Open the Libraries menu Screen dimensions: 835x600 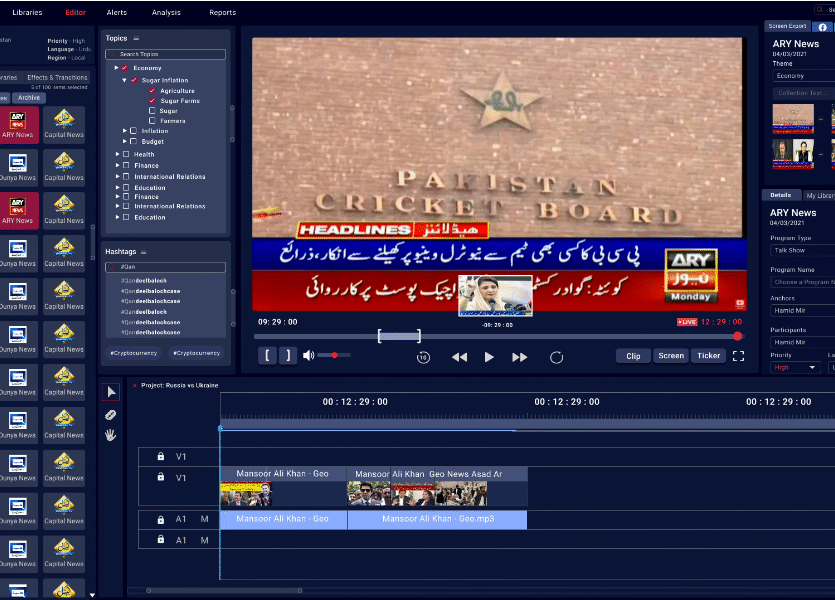pyautogui.click(x=27, y=12)
